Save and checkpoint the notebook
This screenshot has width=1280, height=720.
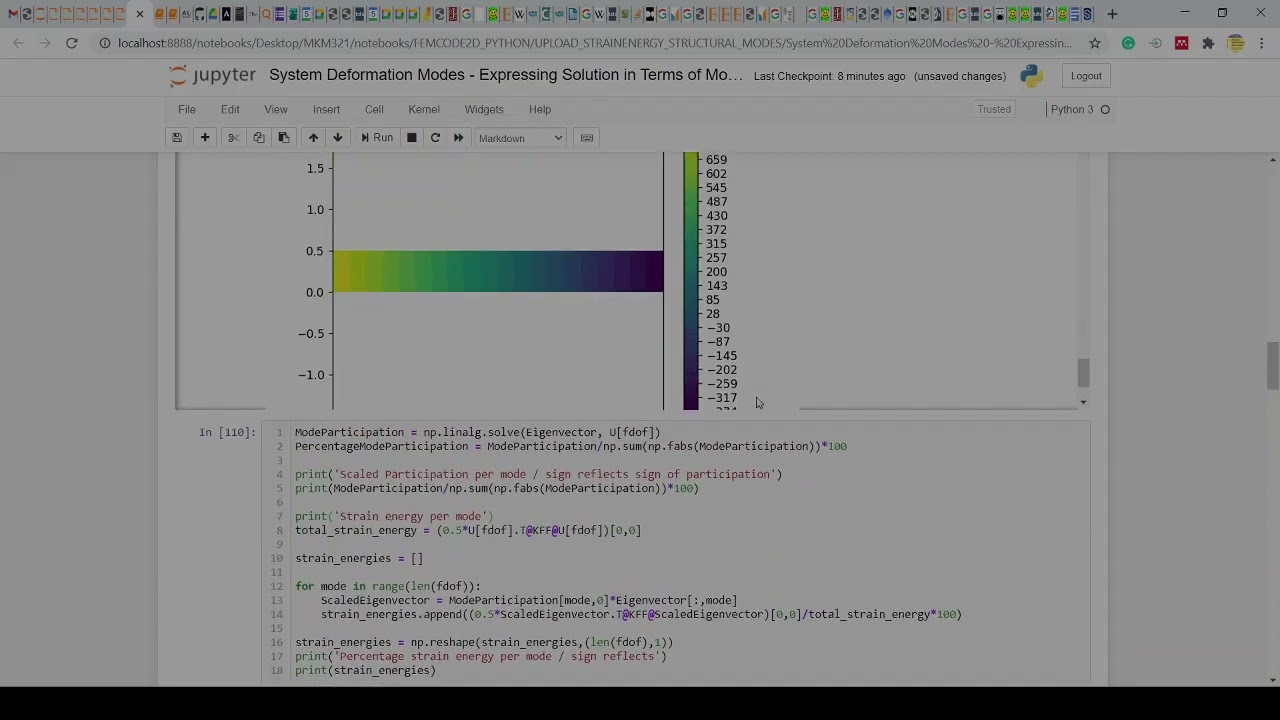coord(177,138)
